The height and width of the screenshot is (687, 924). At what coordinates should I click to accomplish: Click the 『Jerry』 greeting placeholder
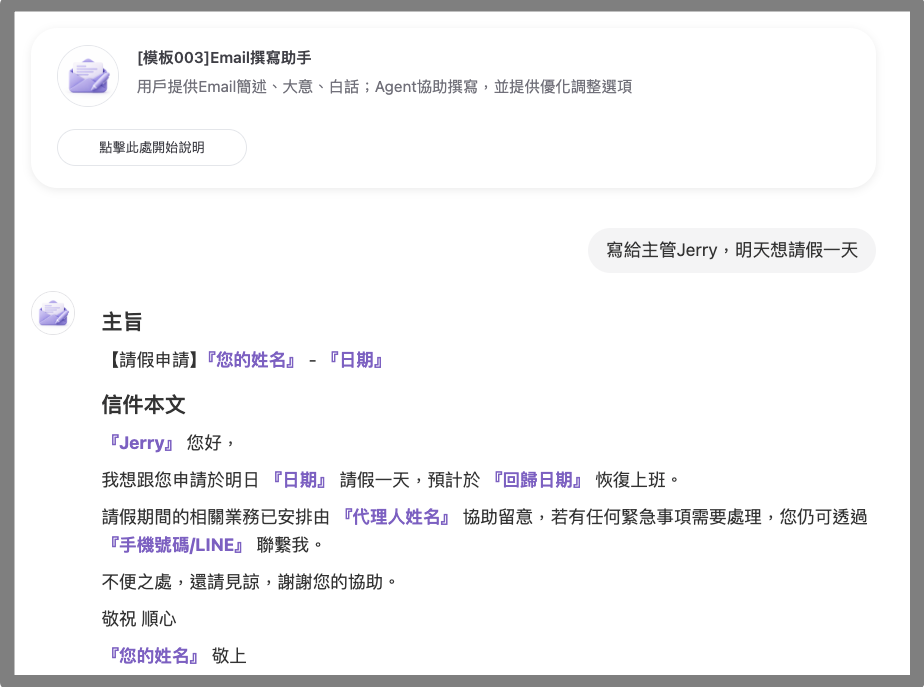[x=141, y=443]
